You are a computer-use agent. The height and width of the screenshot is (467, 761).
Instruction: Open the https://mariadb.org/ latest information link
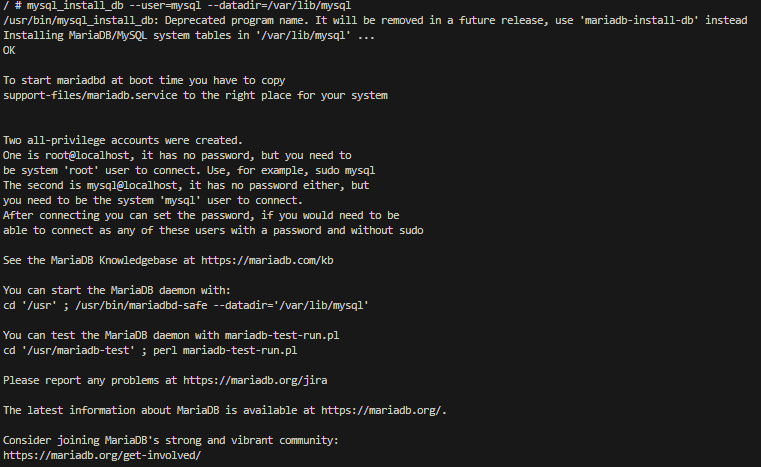tap(381, 411)
